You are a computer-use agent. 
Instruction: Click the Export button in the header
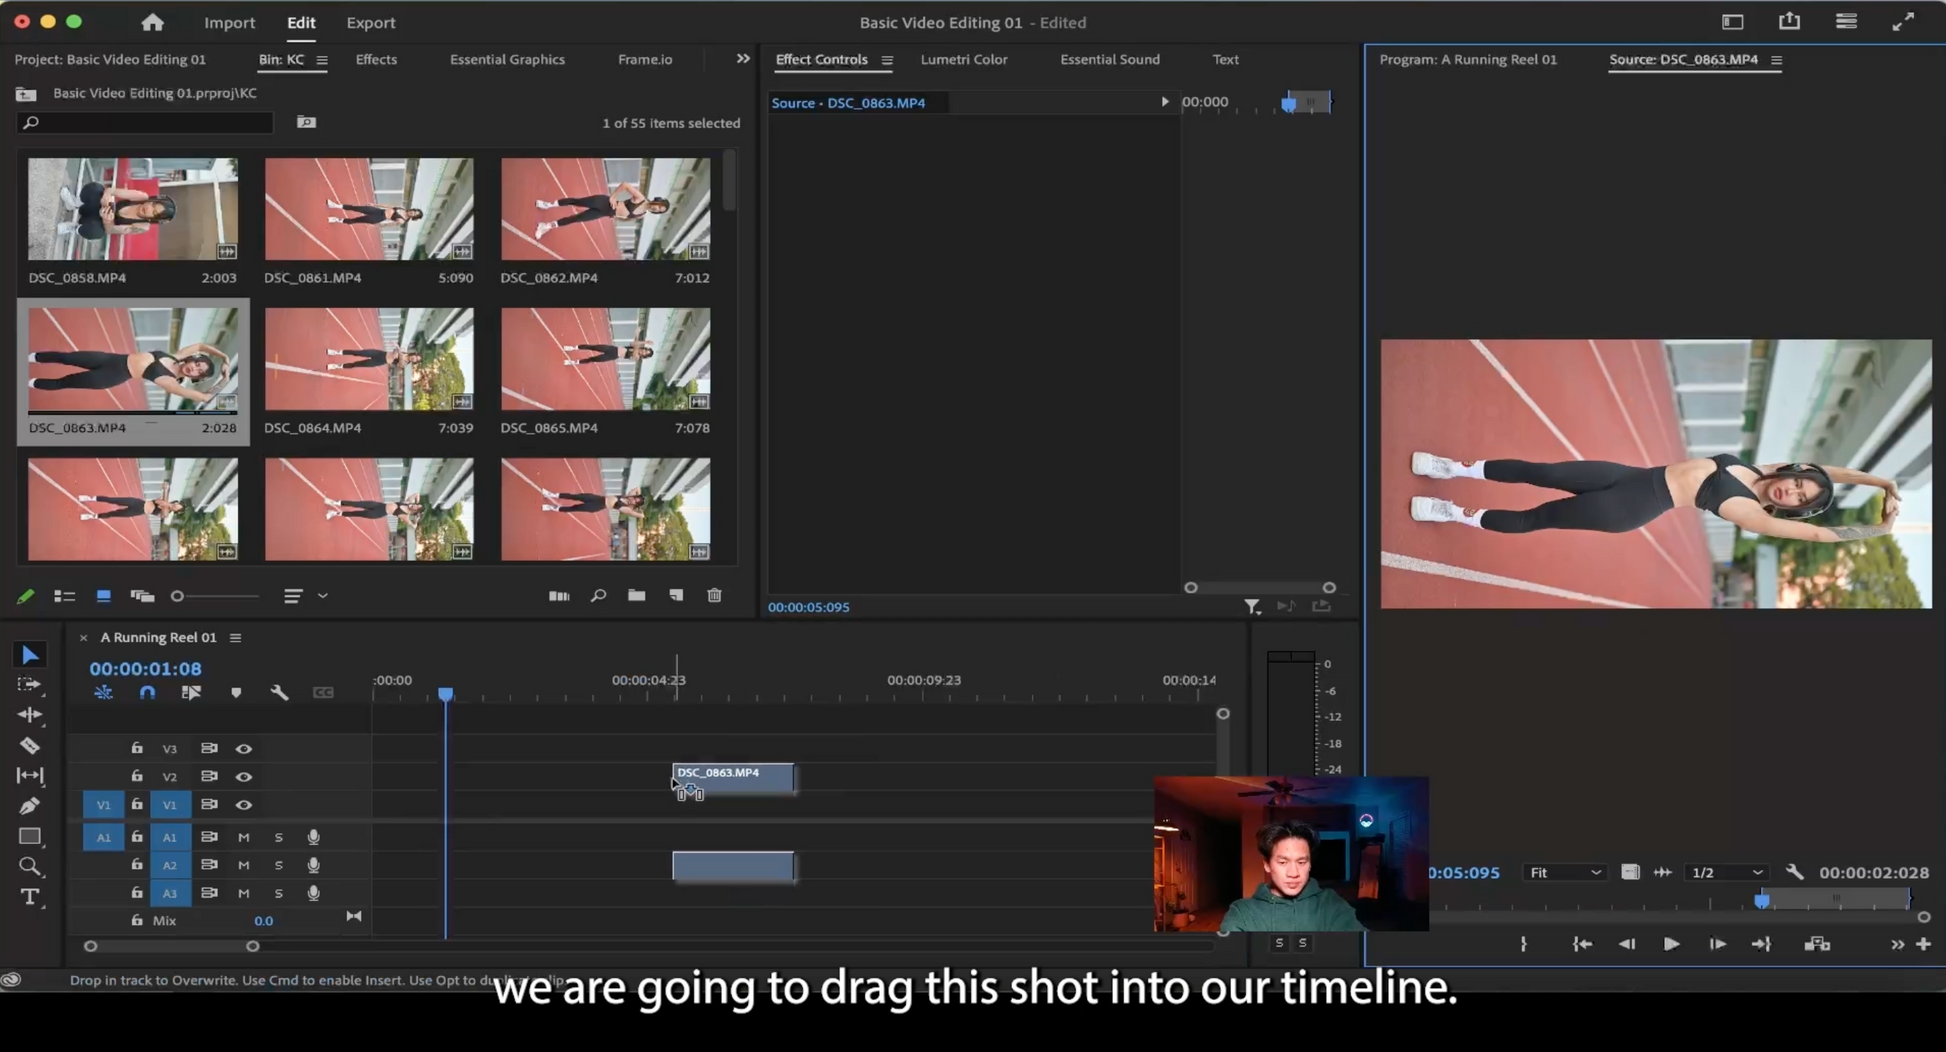[370, 22]
